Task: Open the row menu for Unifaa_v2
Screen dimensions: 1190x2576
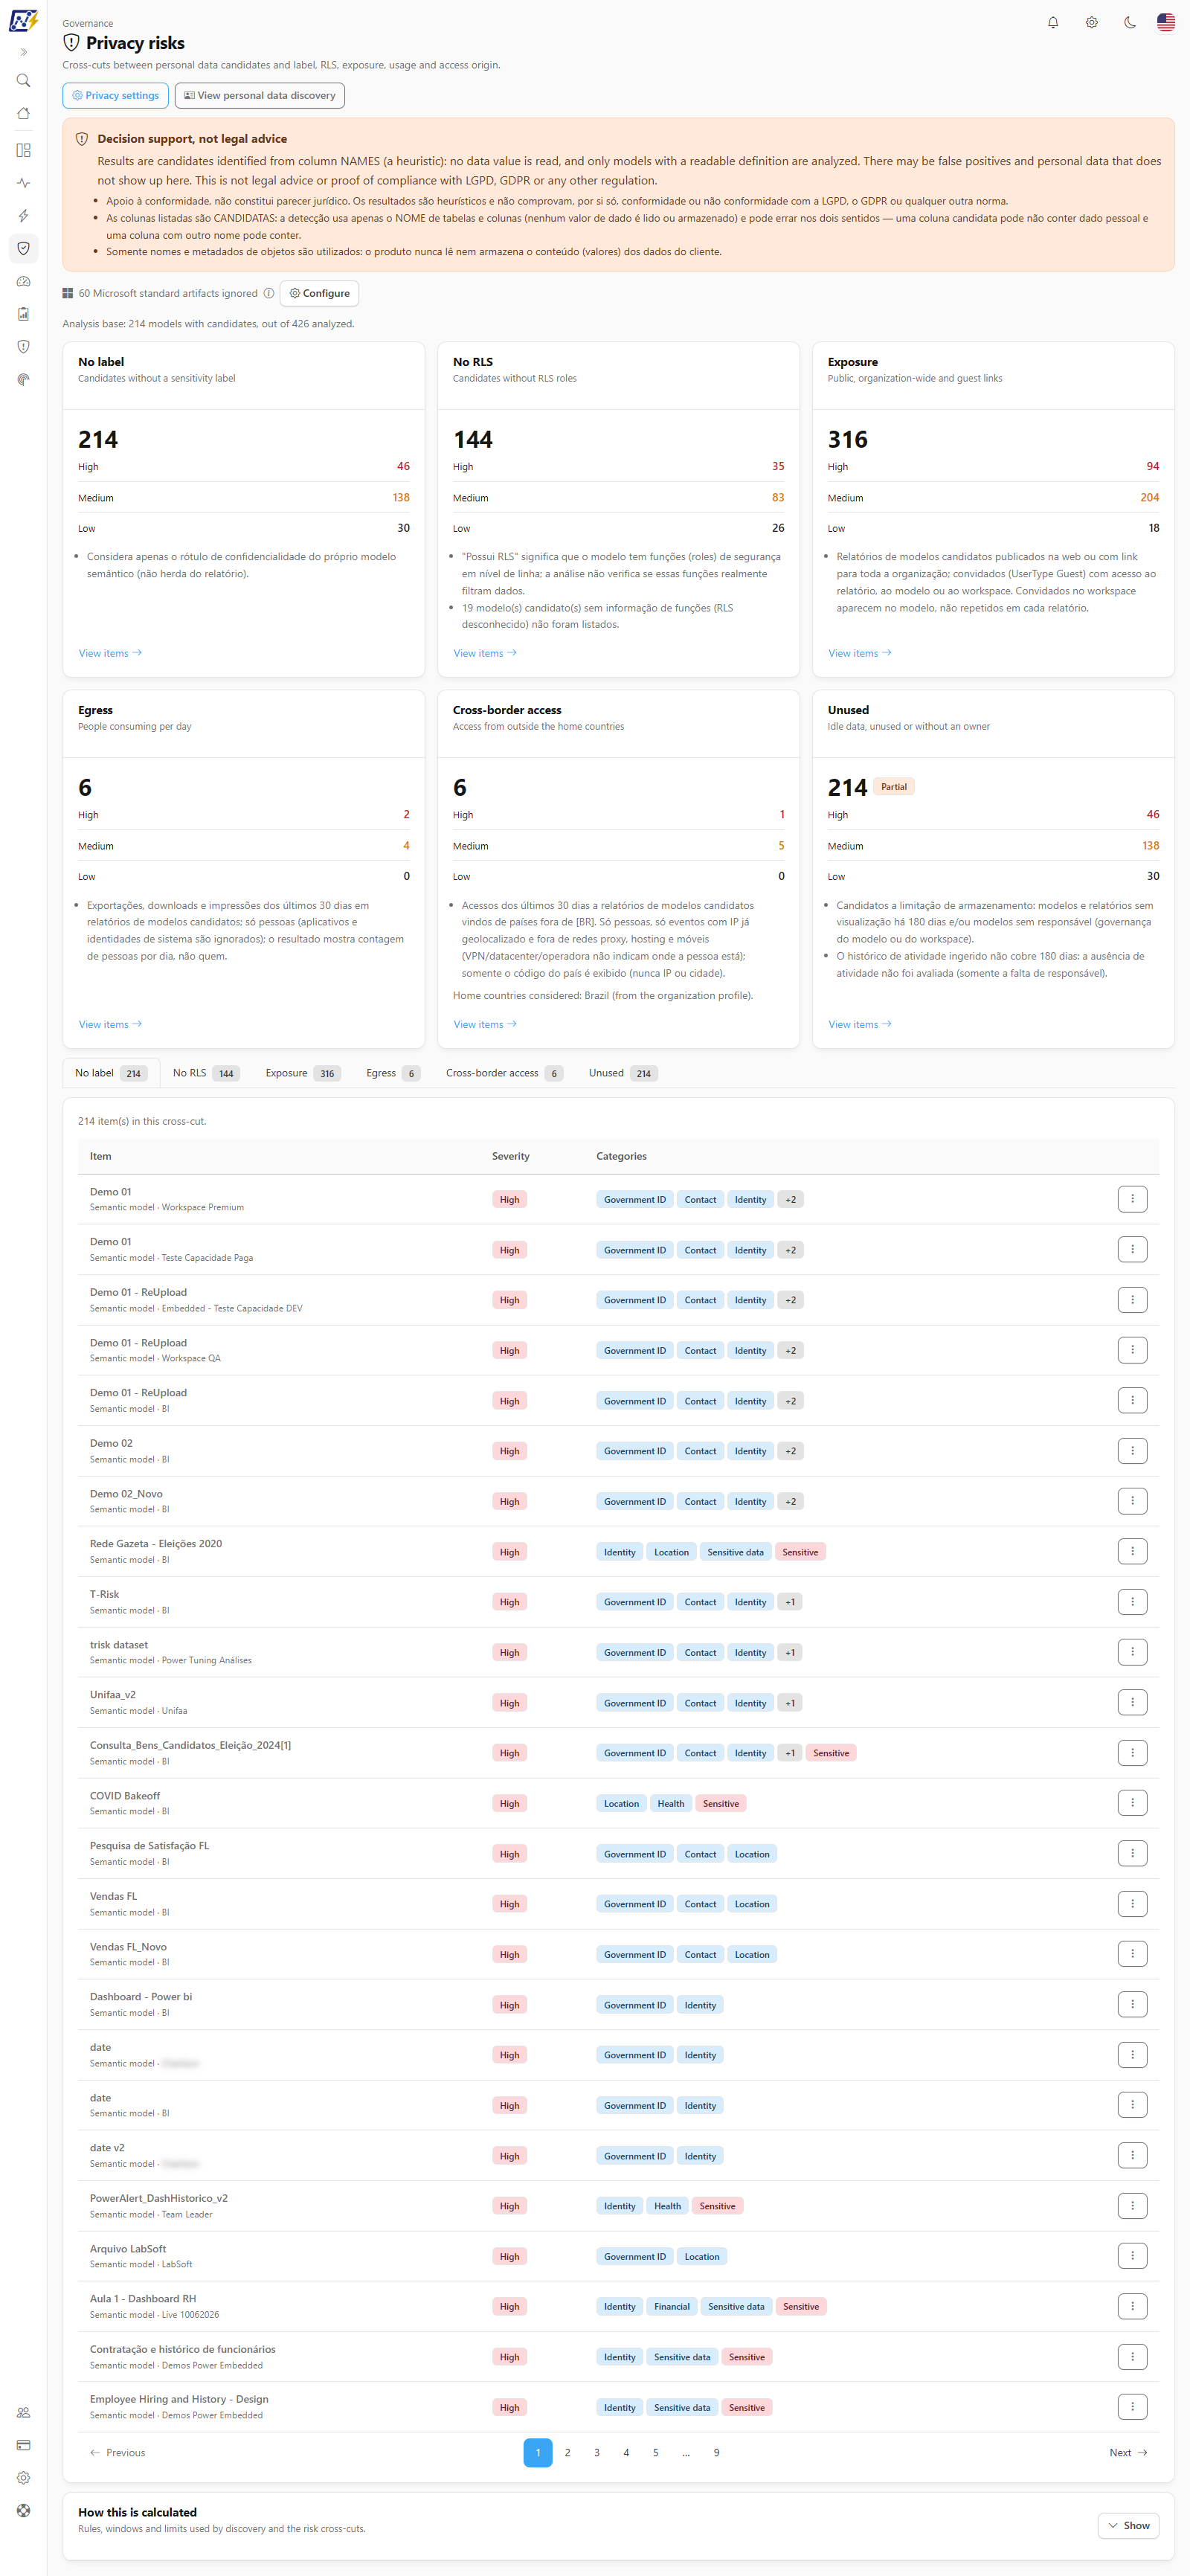Action: [1132, 1702]
